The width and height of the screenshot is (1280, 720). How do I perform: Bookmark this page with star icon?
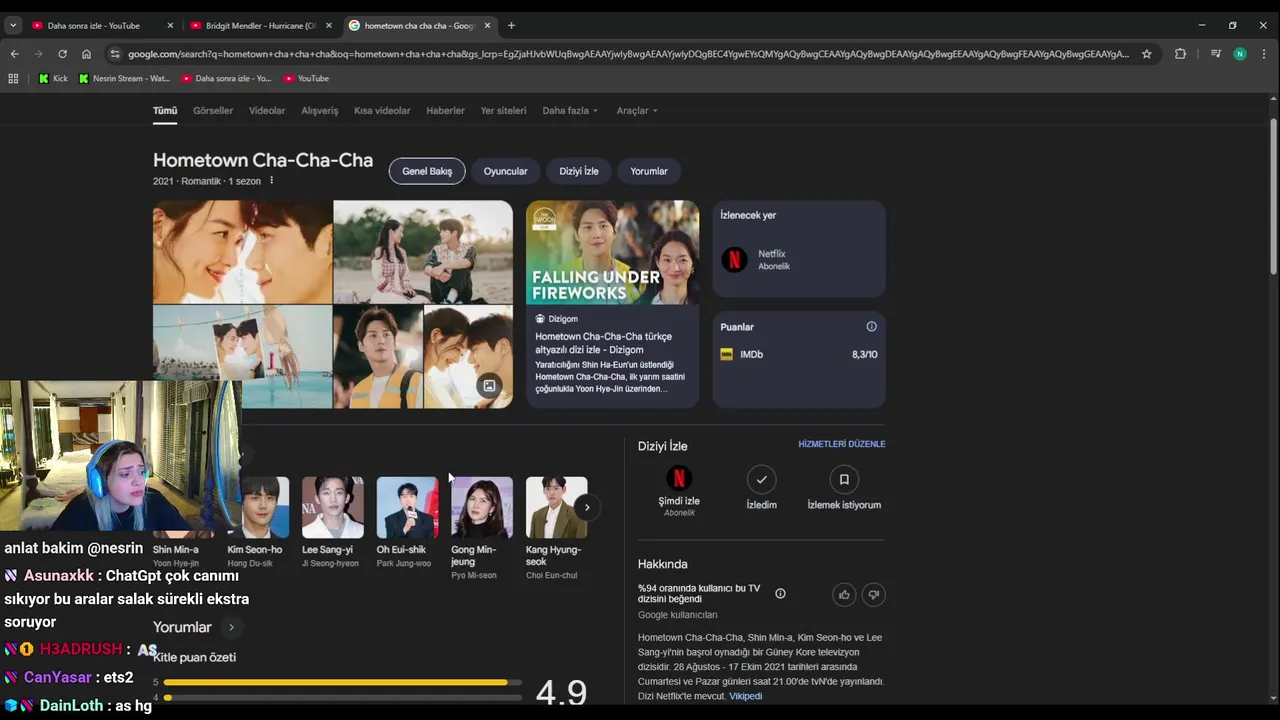(x=1147, y=54)
